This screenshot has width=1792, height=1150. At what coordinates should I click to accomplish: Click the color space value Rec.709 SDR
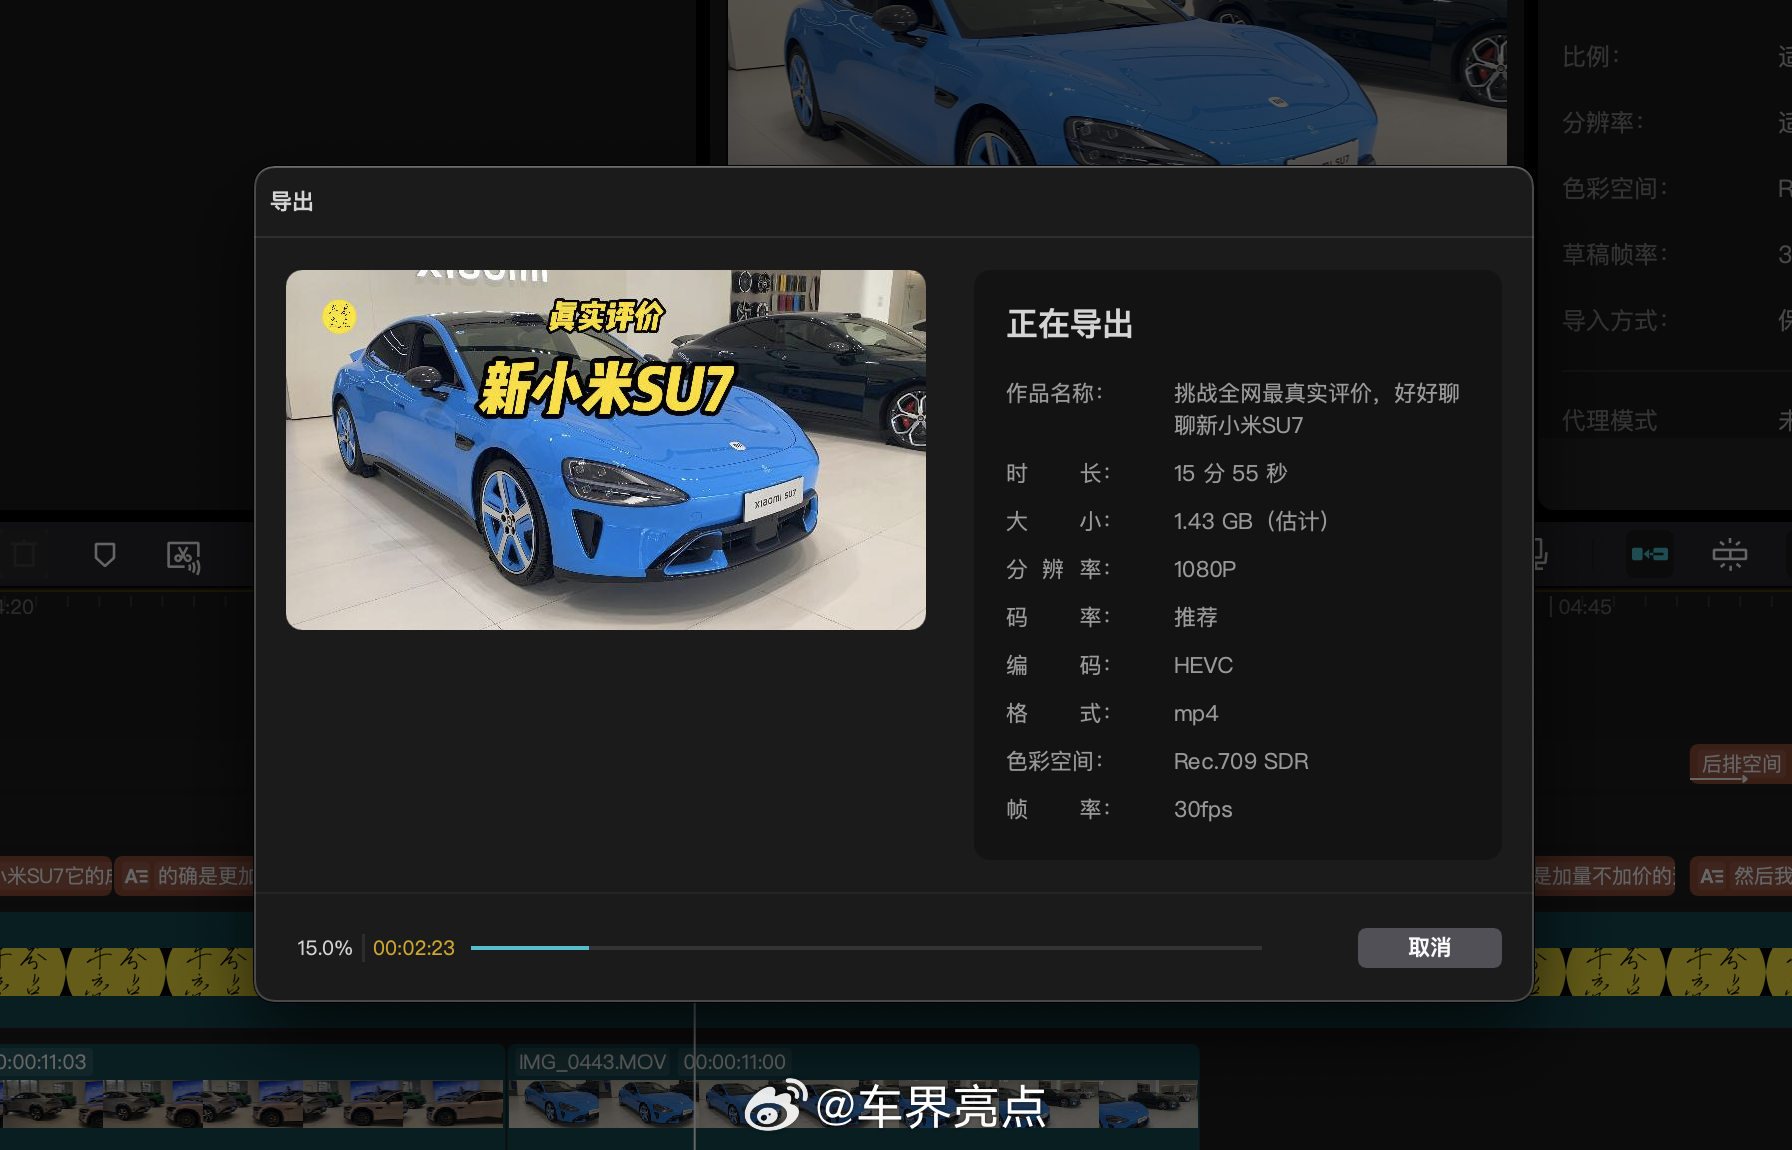point(1241,761)
